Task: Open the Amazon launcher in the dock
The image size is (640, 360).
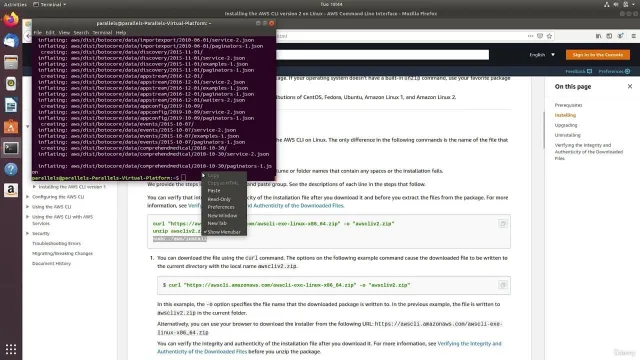Action: (x=11, y=191)
